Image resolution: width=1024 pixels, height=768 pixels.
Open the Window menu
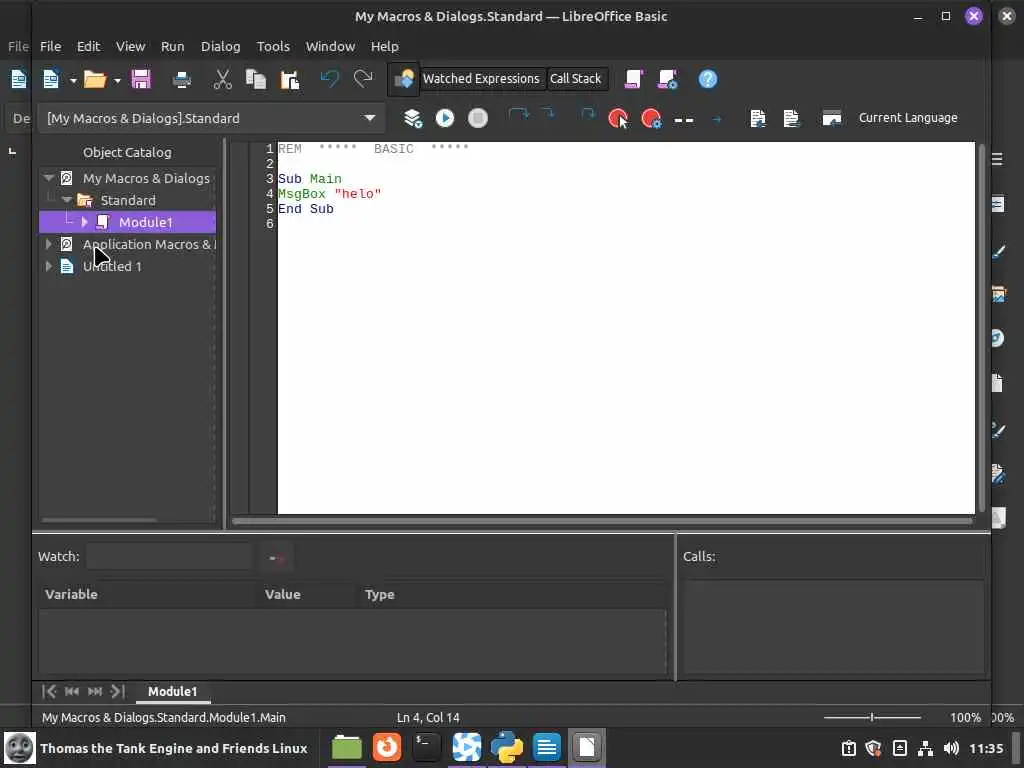(x=330, y=46)
